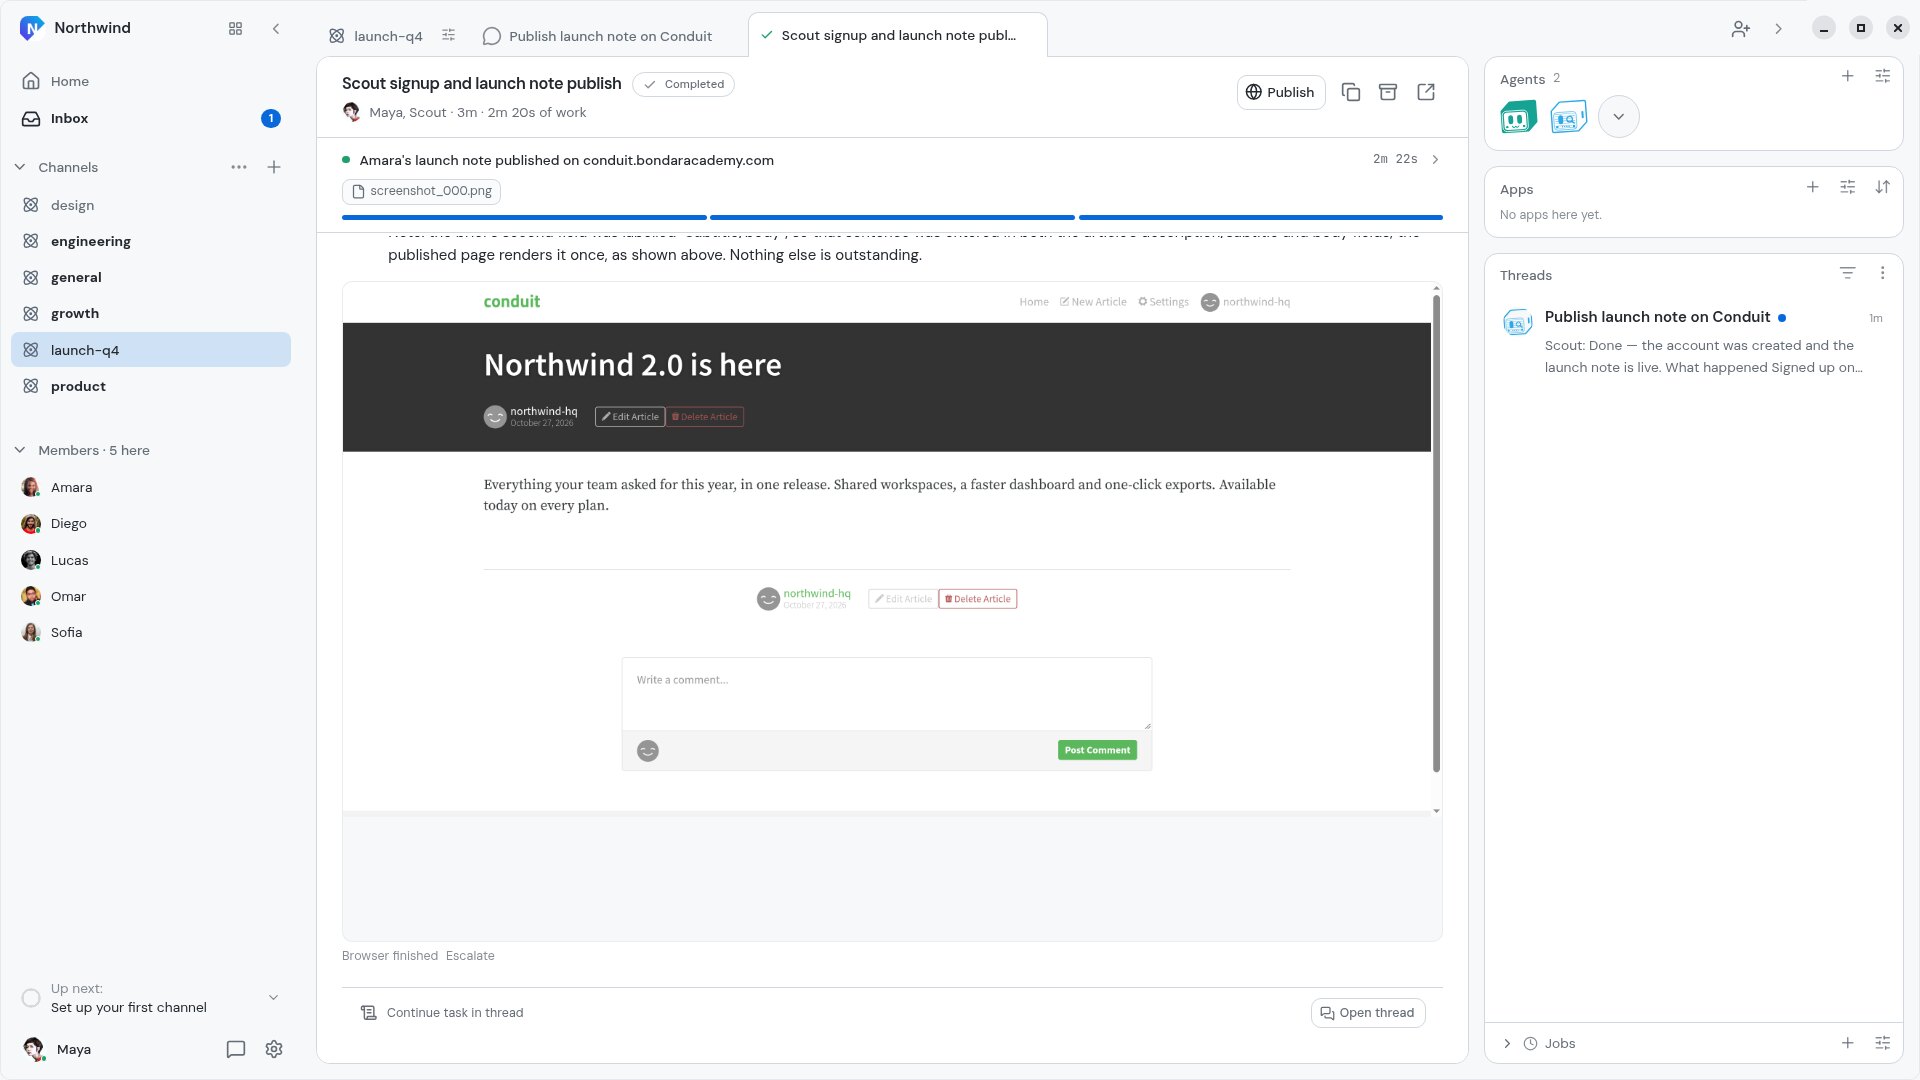
Task: Click the Northwind logo icon
Action: (32, 28)
